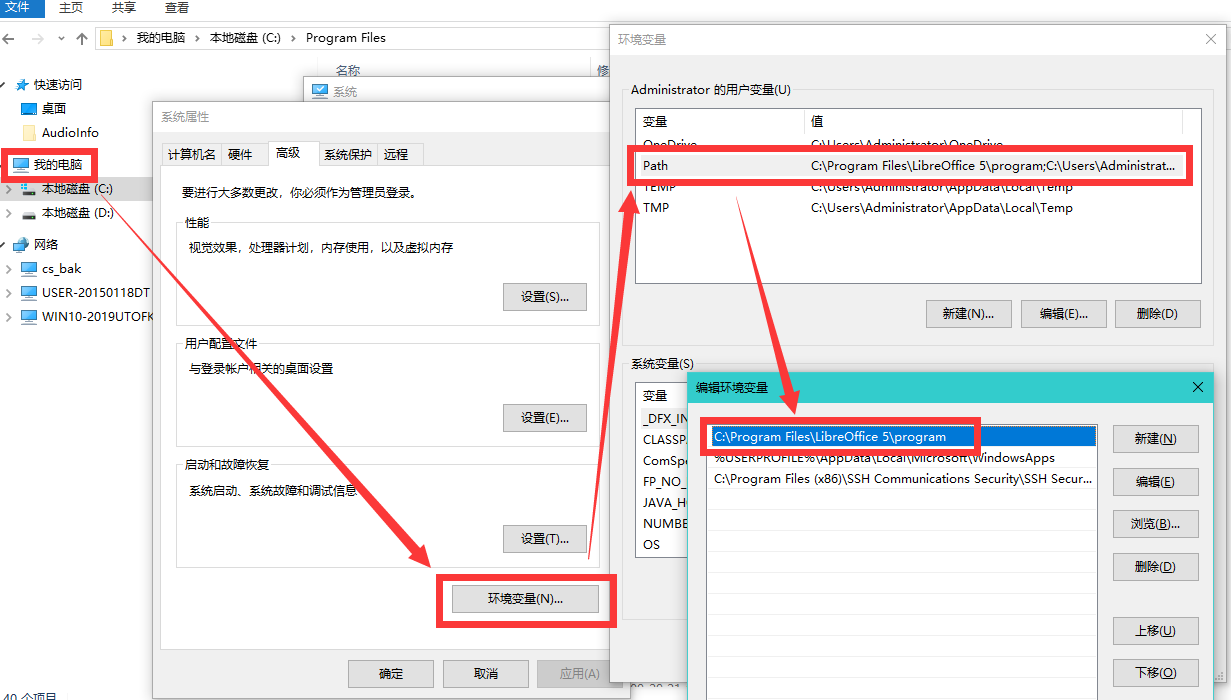The width and height of the screenshot is (1231, 700).
Task: Click the USER-20150118DT network computer icon
Action: coord(29,293)
